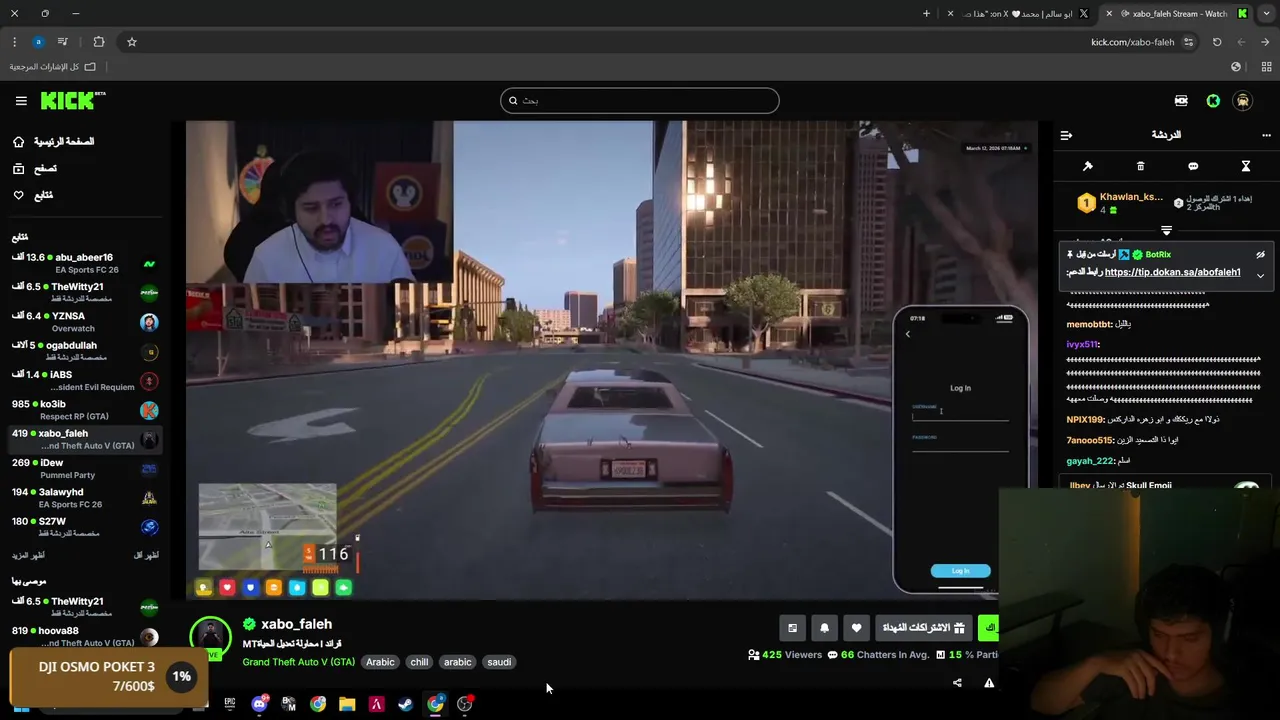Bookmark page with browser star icon
This screenshot has height=720, width=1280.
coord(131,42)
